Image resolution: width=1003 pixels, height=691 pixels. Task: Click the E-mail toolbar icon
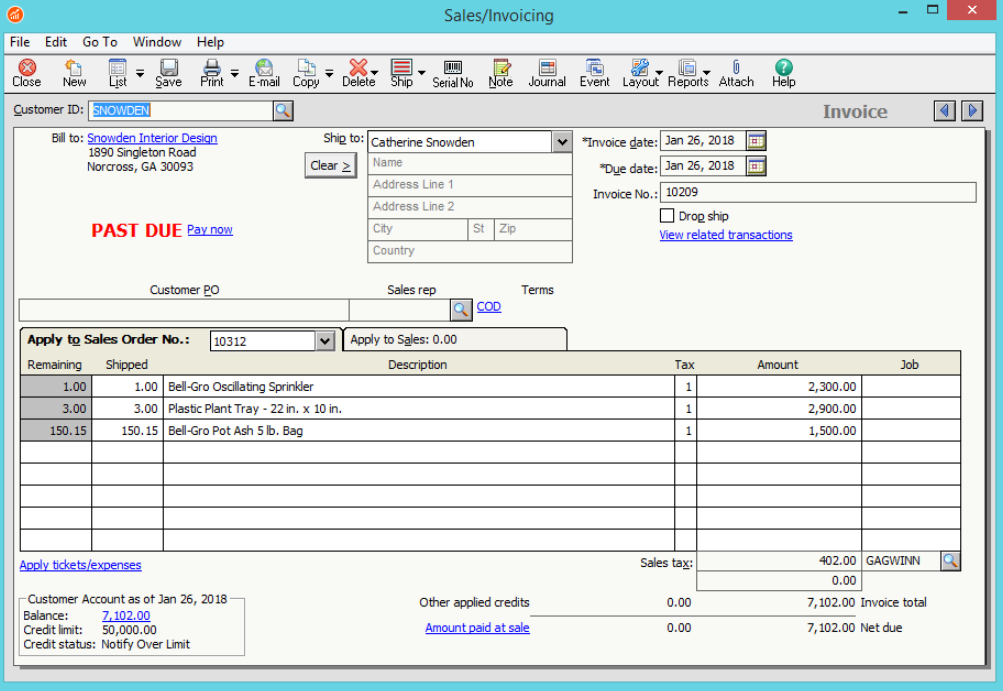coord(263,73)
